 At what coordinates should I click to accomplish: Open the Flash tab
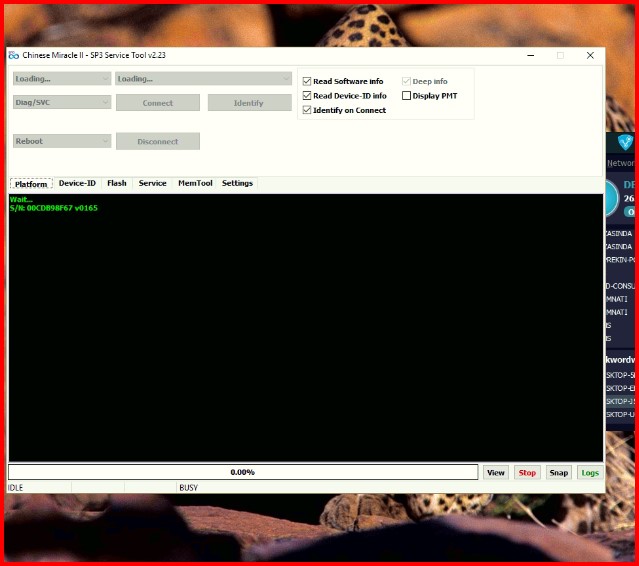(x=117, y=183)
